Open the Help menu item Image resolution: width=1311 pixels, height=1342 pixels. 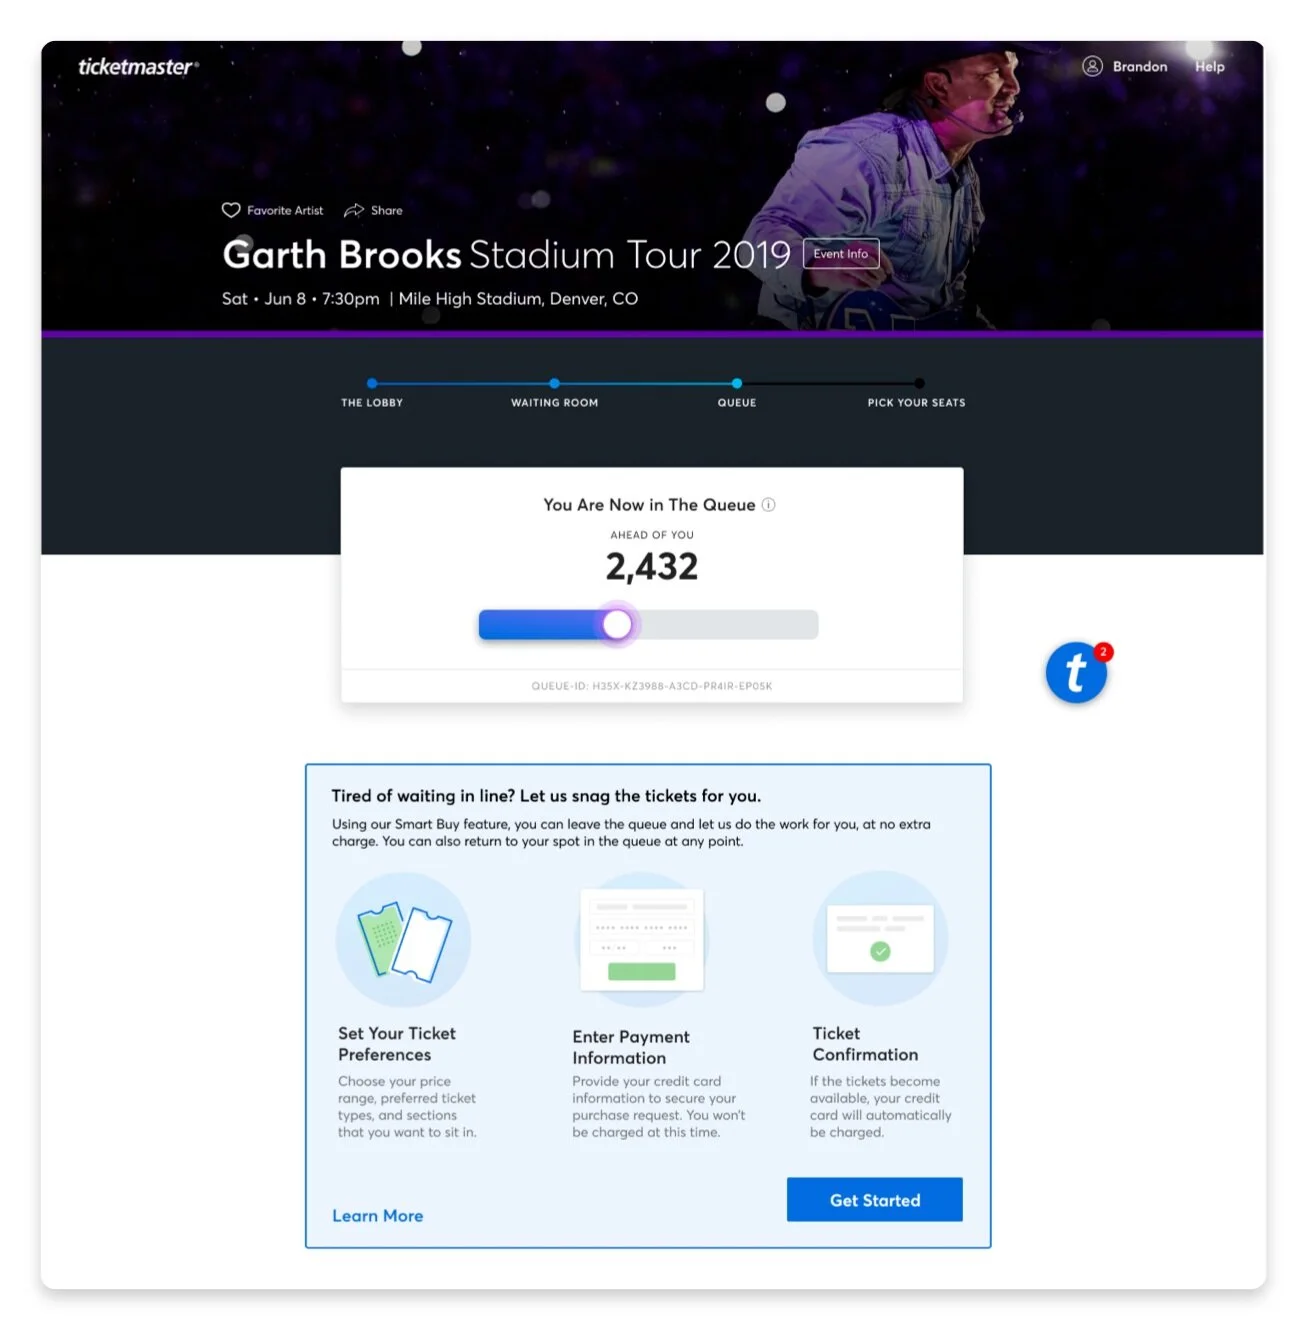pos(1209,67)
